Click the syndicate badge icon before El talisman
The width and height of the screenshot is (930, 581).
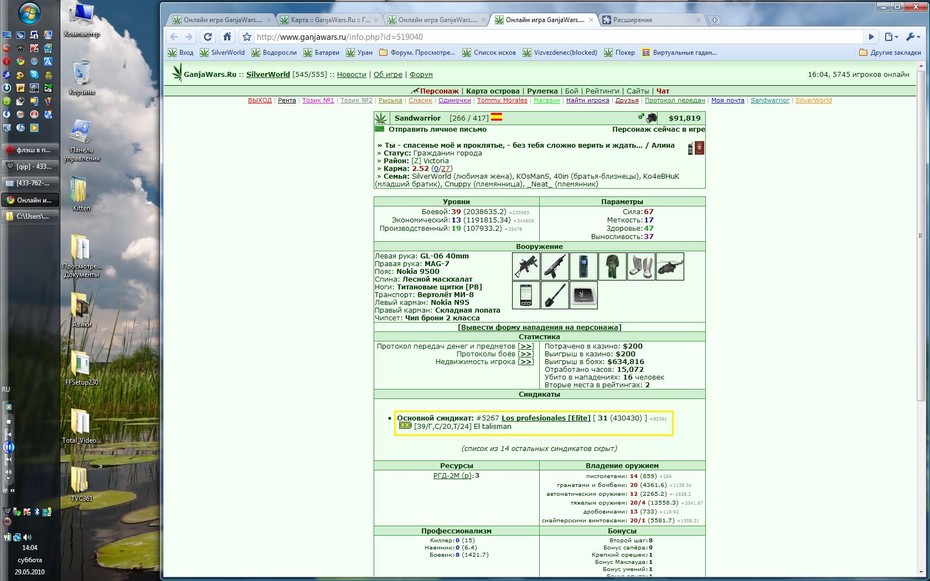pyautogui.click(x=405, y=426)
